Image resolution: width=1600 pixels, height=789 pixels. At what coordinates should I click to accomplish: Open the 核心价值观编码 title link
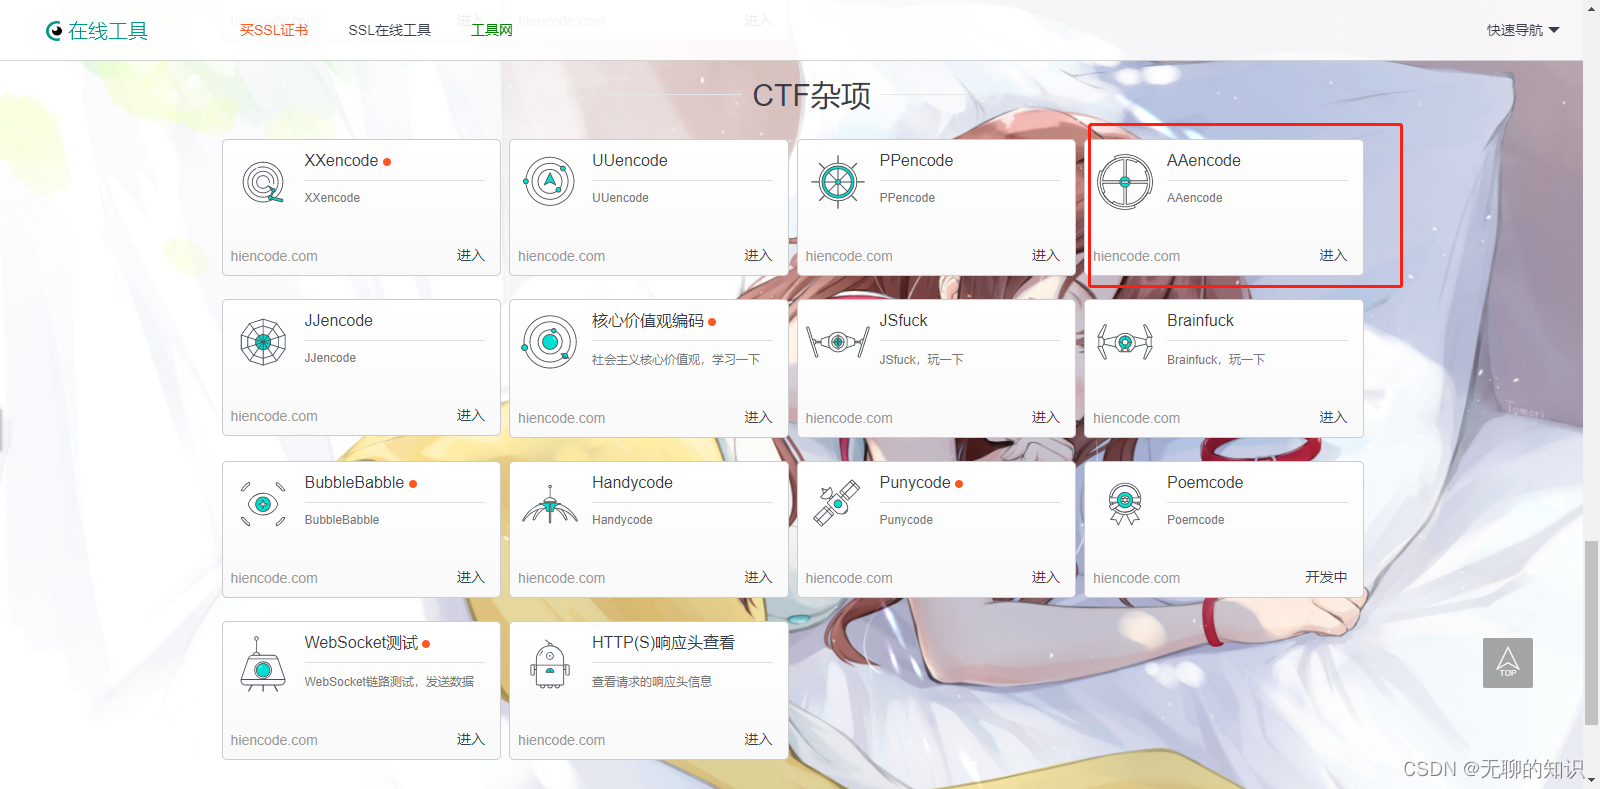[648, 320]
